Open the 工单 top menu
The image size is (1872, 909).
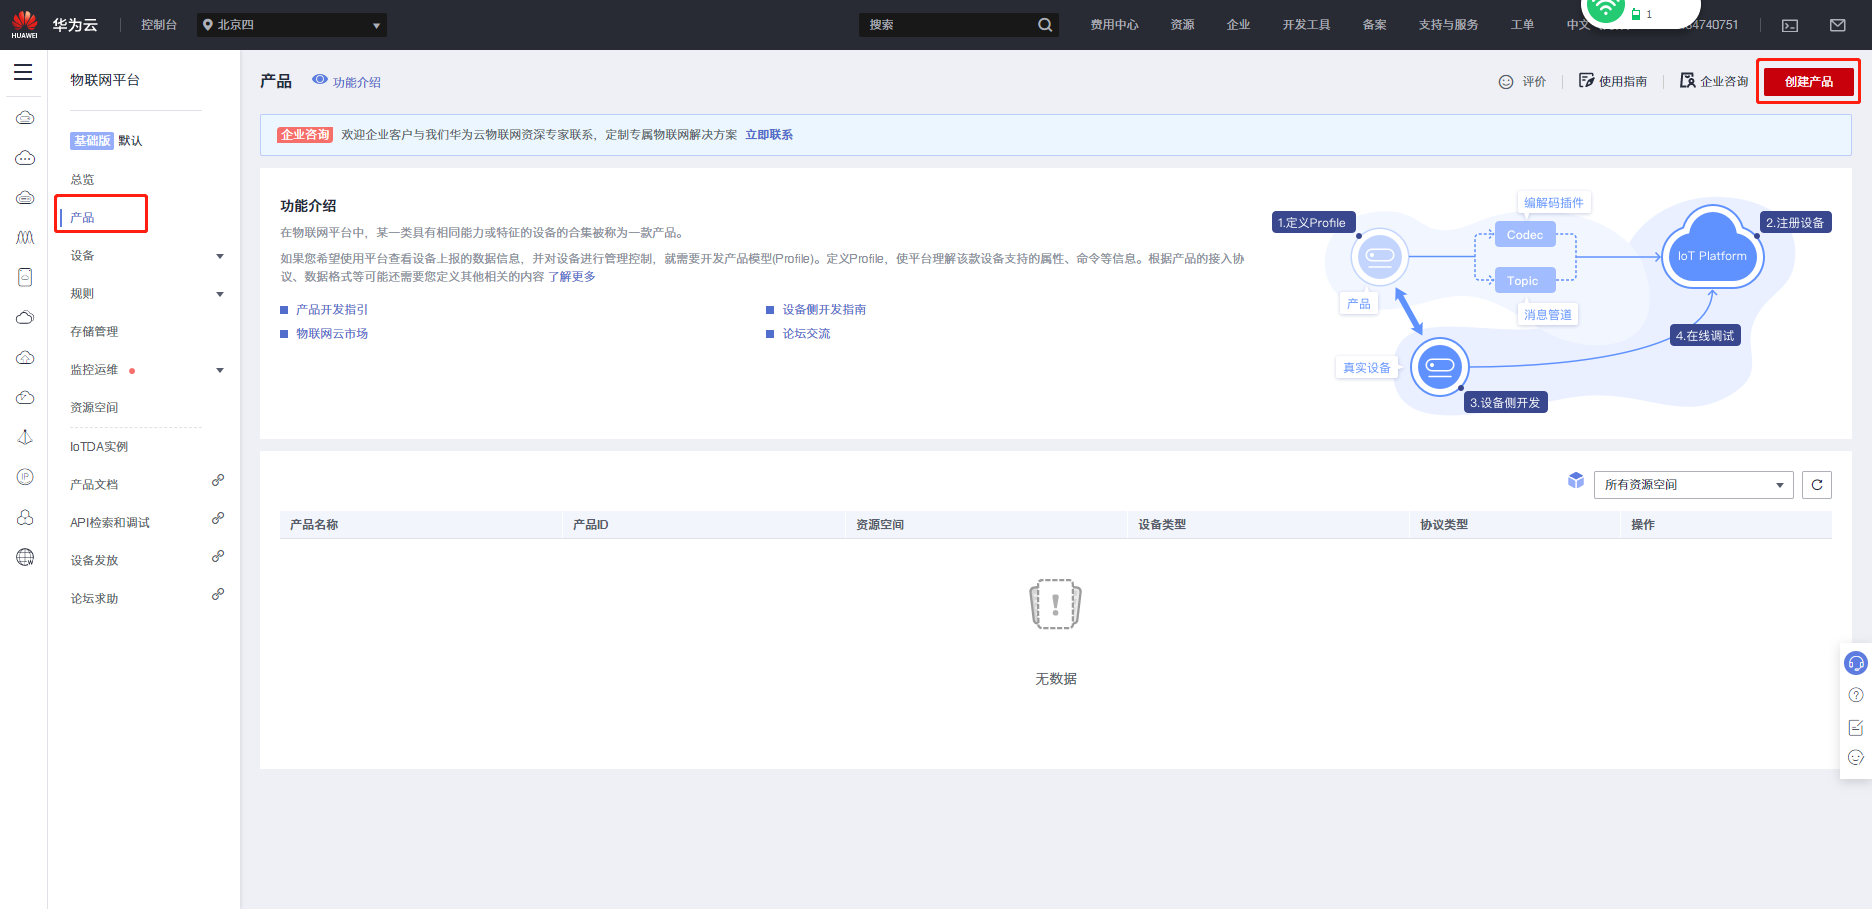coord(1522,25)
